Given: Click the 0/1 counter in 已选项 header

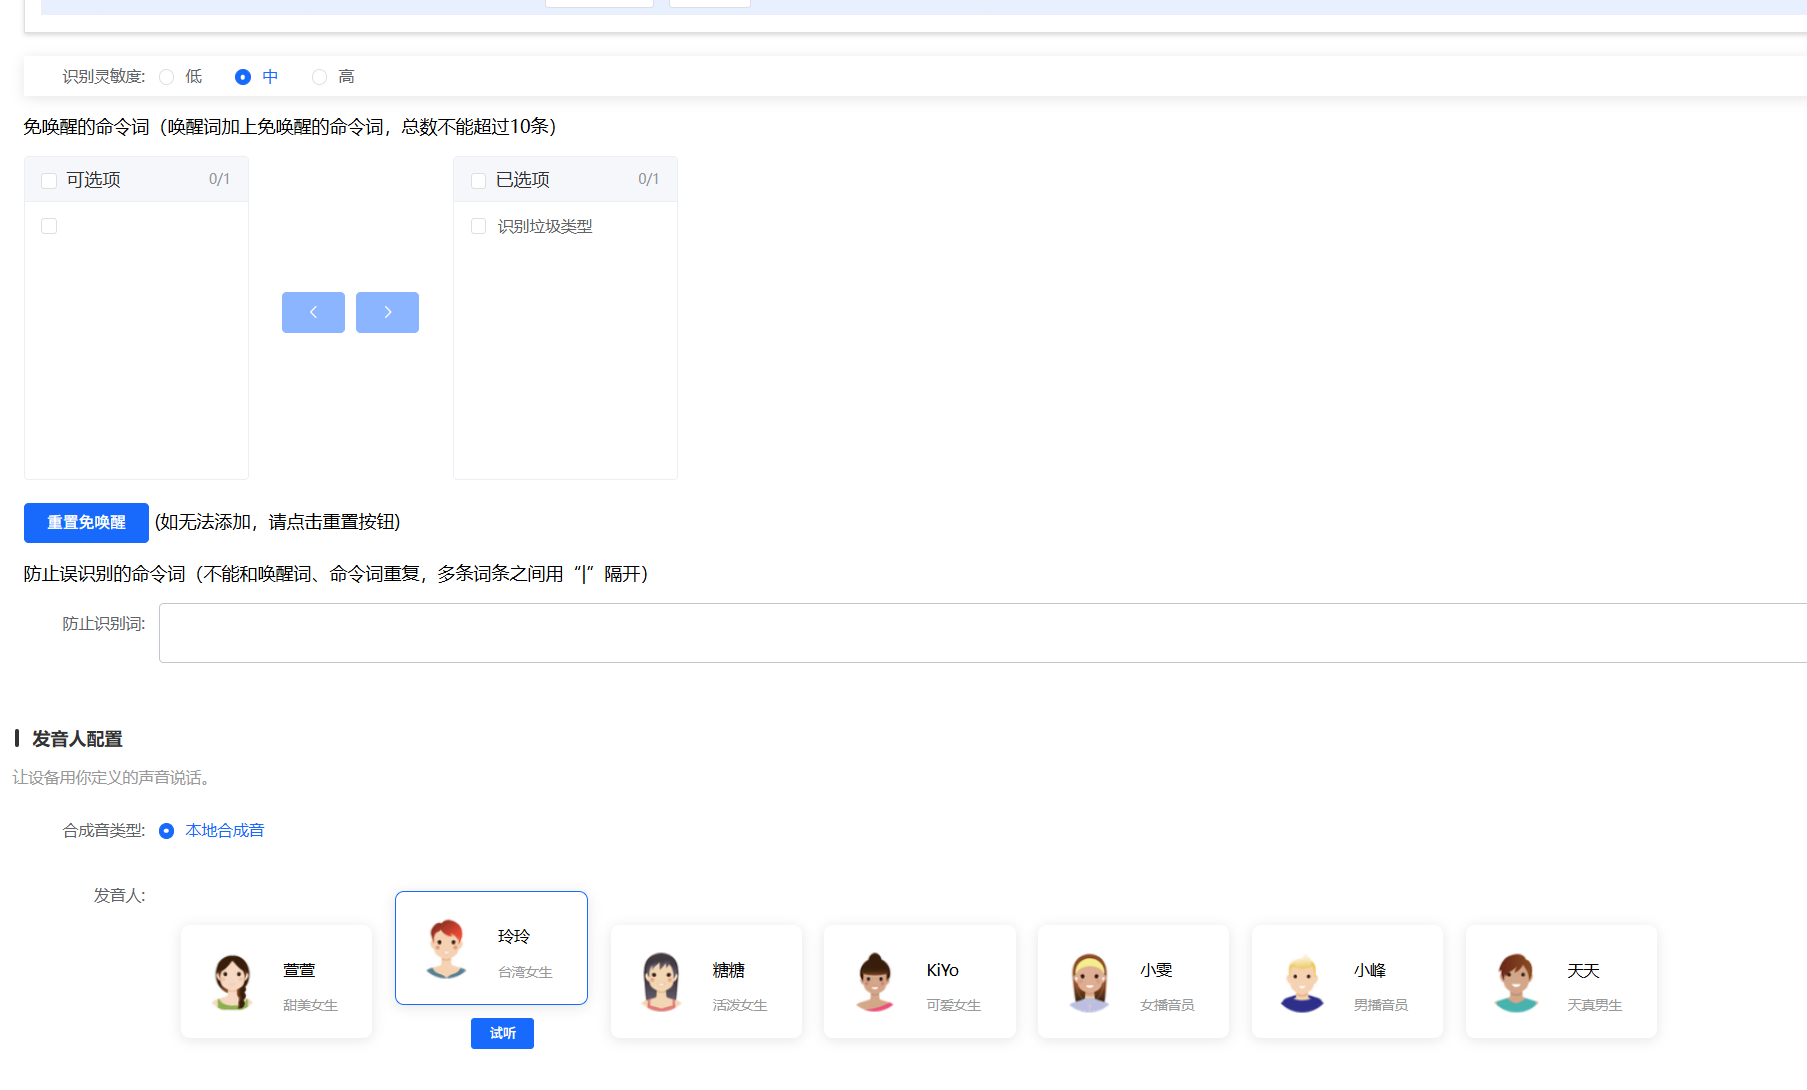Looking at the screenshot, I should point(648,179).
